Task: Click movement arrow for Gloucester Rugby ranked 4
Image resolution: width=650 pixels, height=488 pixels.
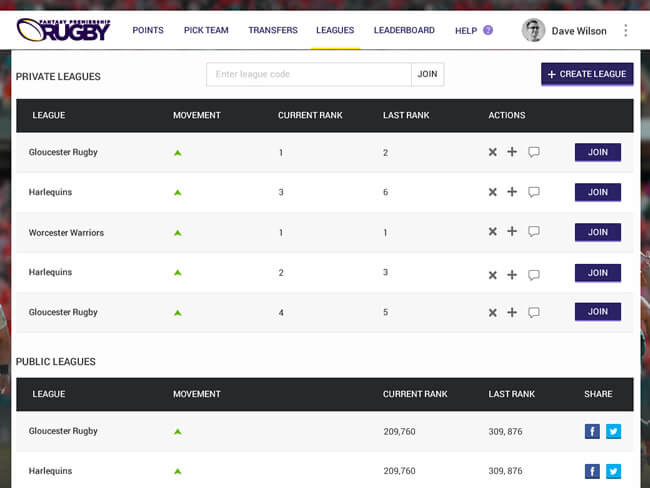Action: pyautogui.click(x=178, y=313)
